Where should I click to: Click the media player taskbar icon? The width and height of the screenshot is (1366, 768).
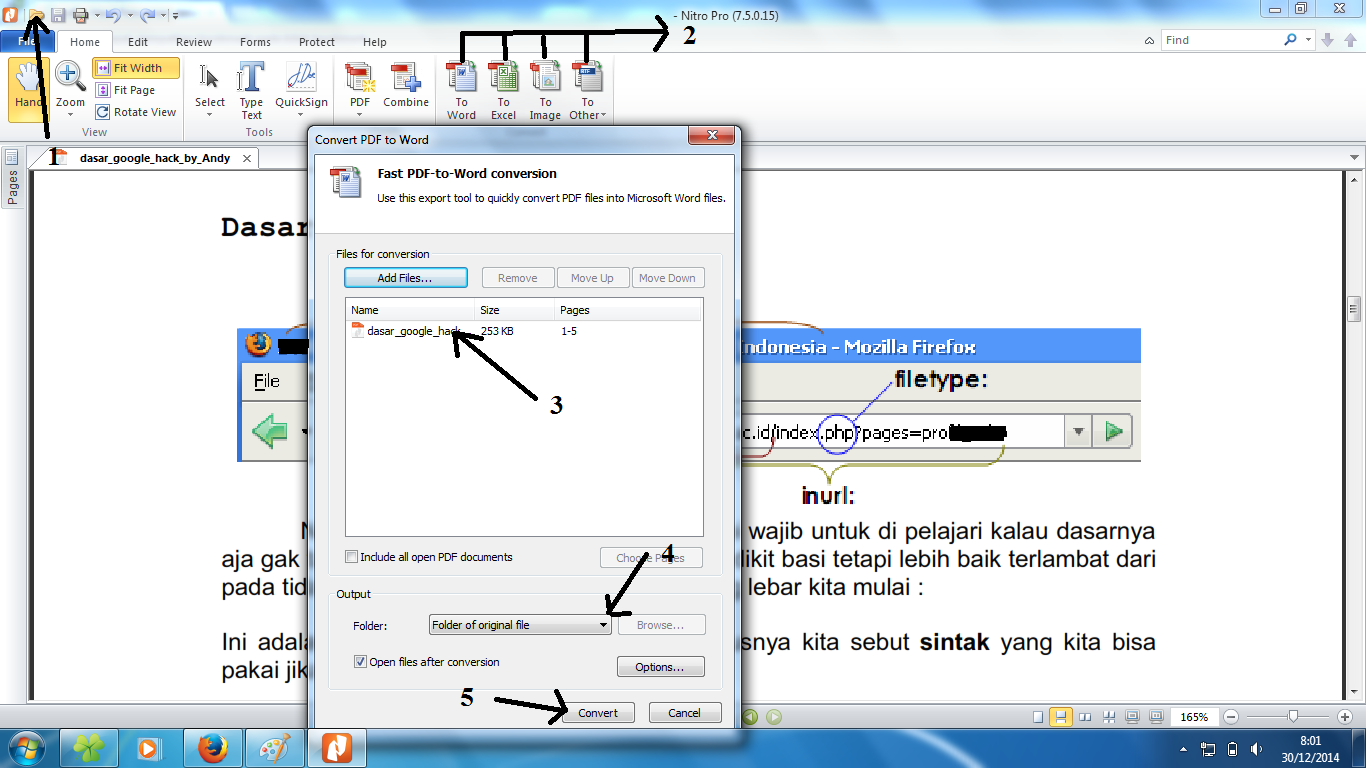pos(149,748)
